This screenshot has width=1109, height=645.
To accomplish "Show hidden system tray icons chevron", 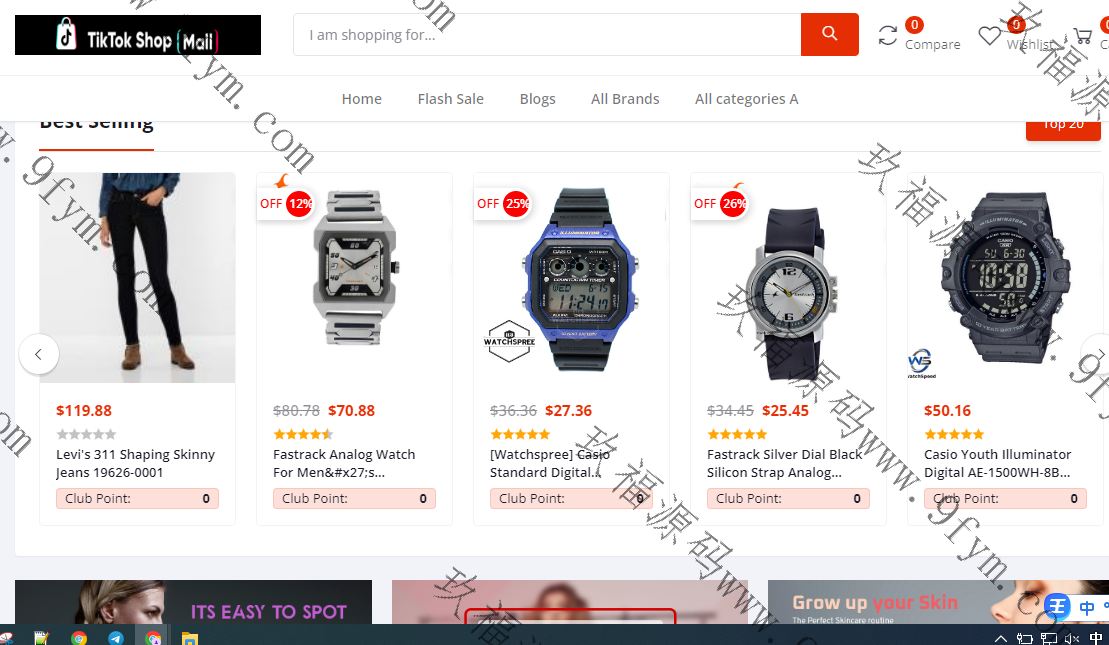I will 1000,638.
